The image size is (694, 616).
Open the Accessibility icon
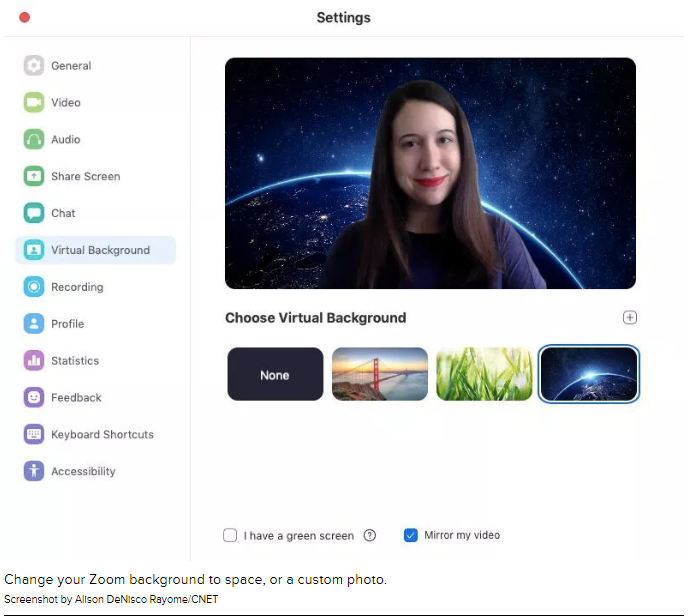pos(34,471)
